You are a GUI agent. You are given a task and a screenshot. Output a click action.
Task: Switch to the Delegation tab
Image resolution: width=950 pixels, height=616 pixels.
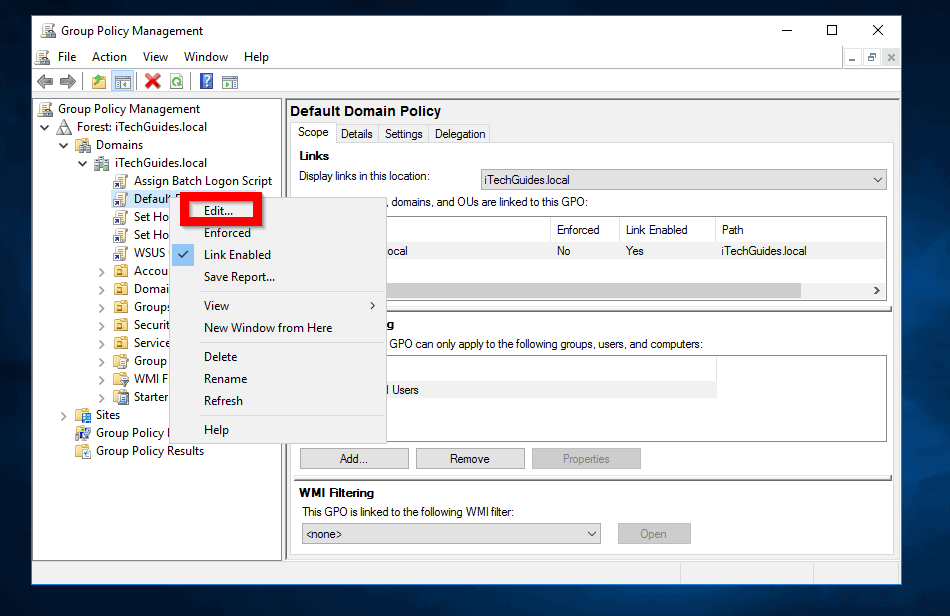[x=460, y=134]
